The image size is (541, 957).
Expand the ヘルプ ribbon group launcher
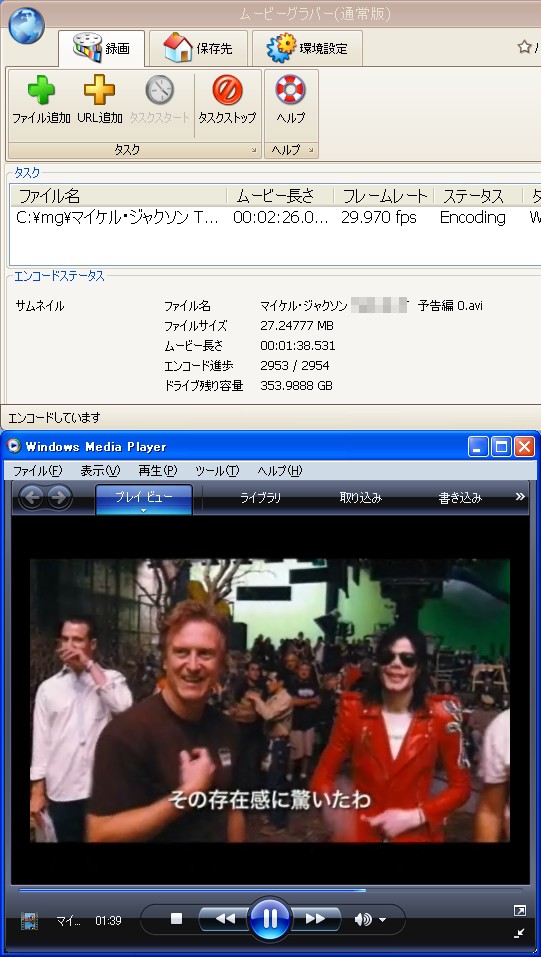(x=311, y=150)
